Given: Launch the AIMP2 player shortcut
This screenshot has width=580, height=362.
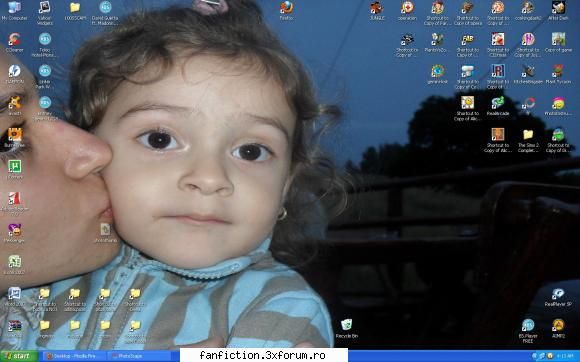Looking at the screenshot, I should pos(558,329).
